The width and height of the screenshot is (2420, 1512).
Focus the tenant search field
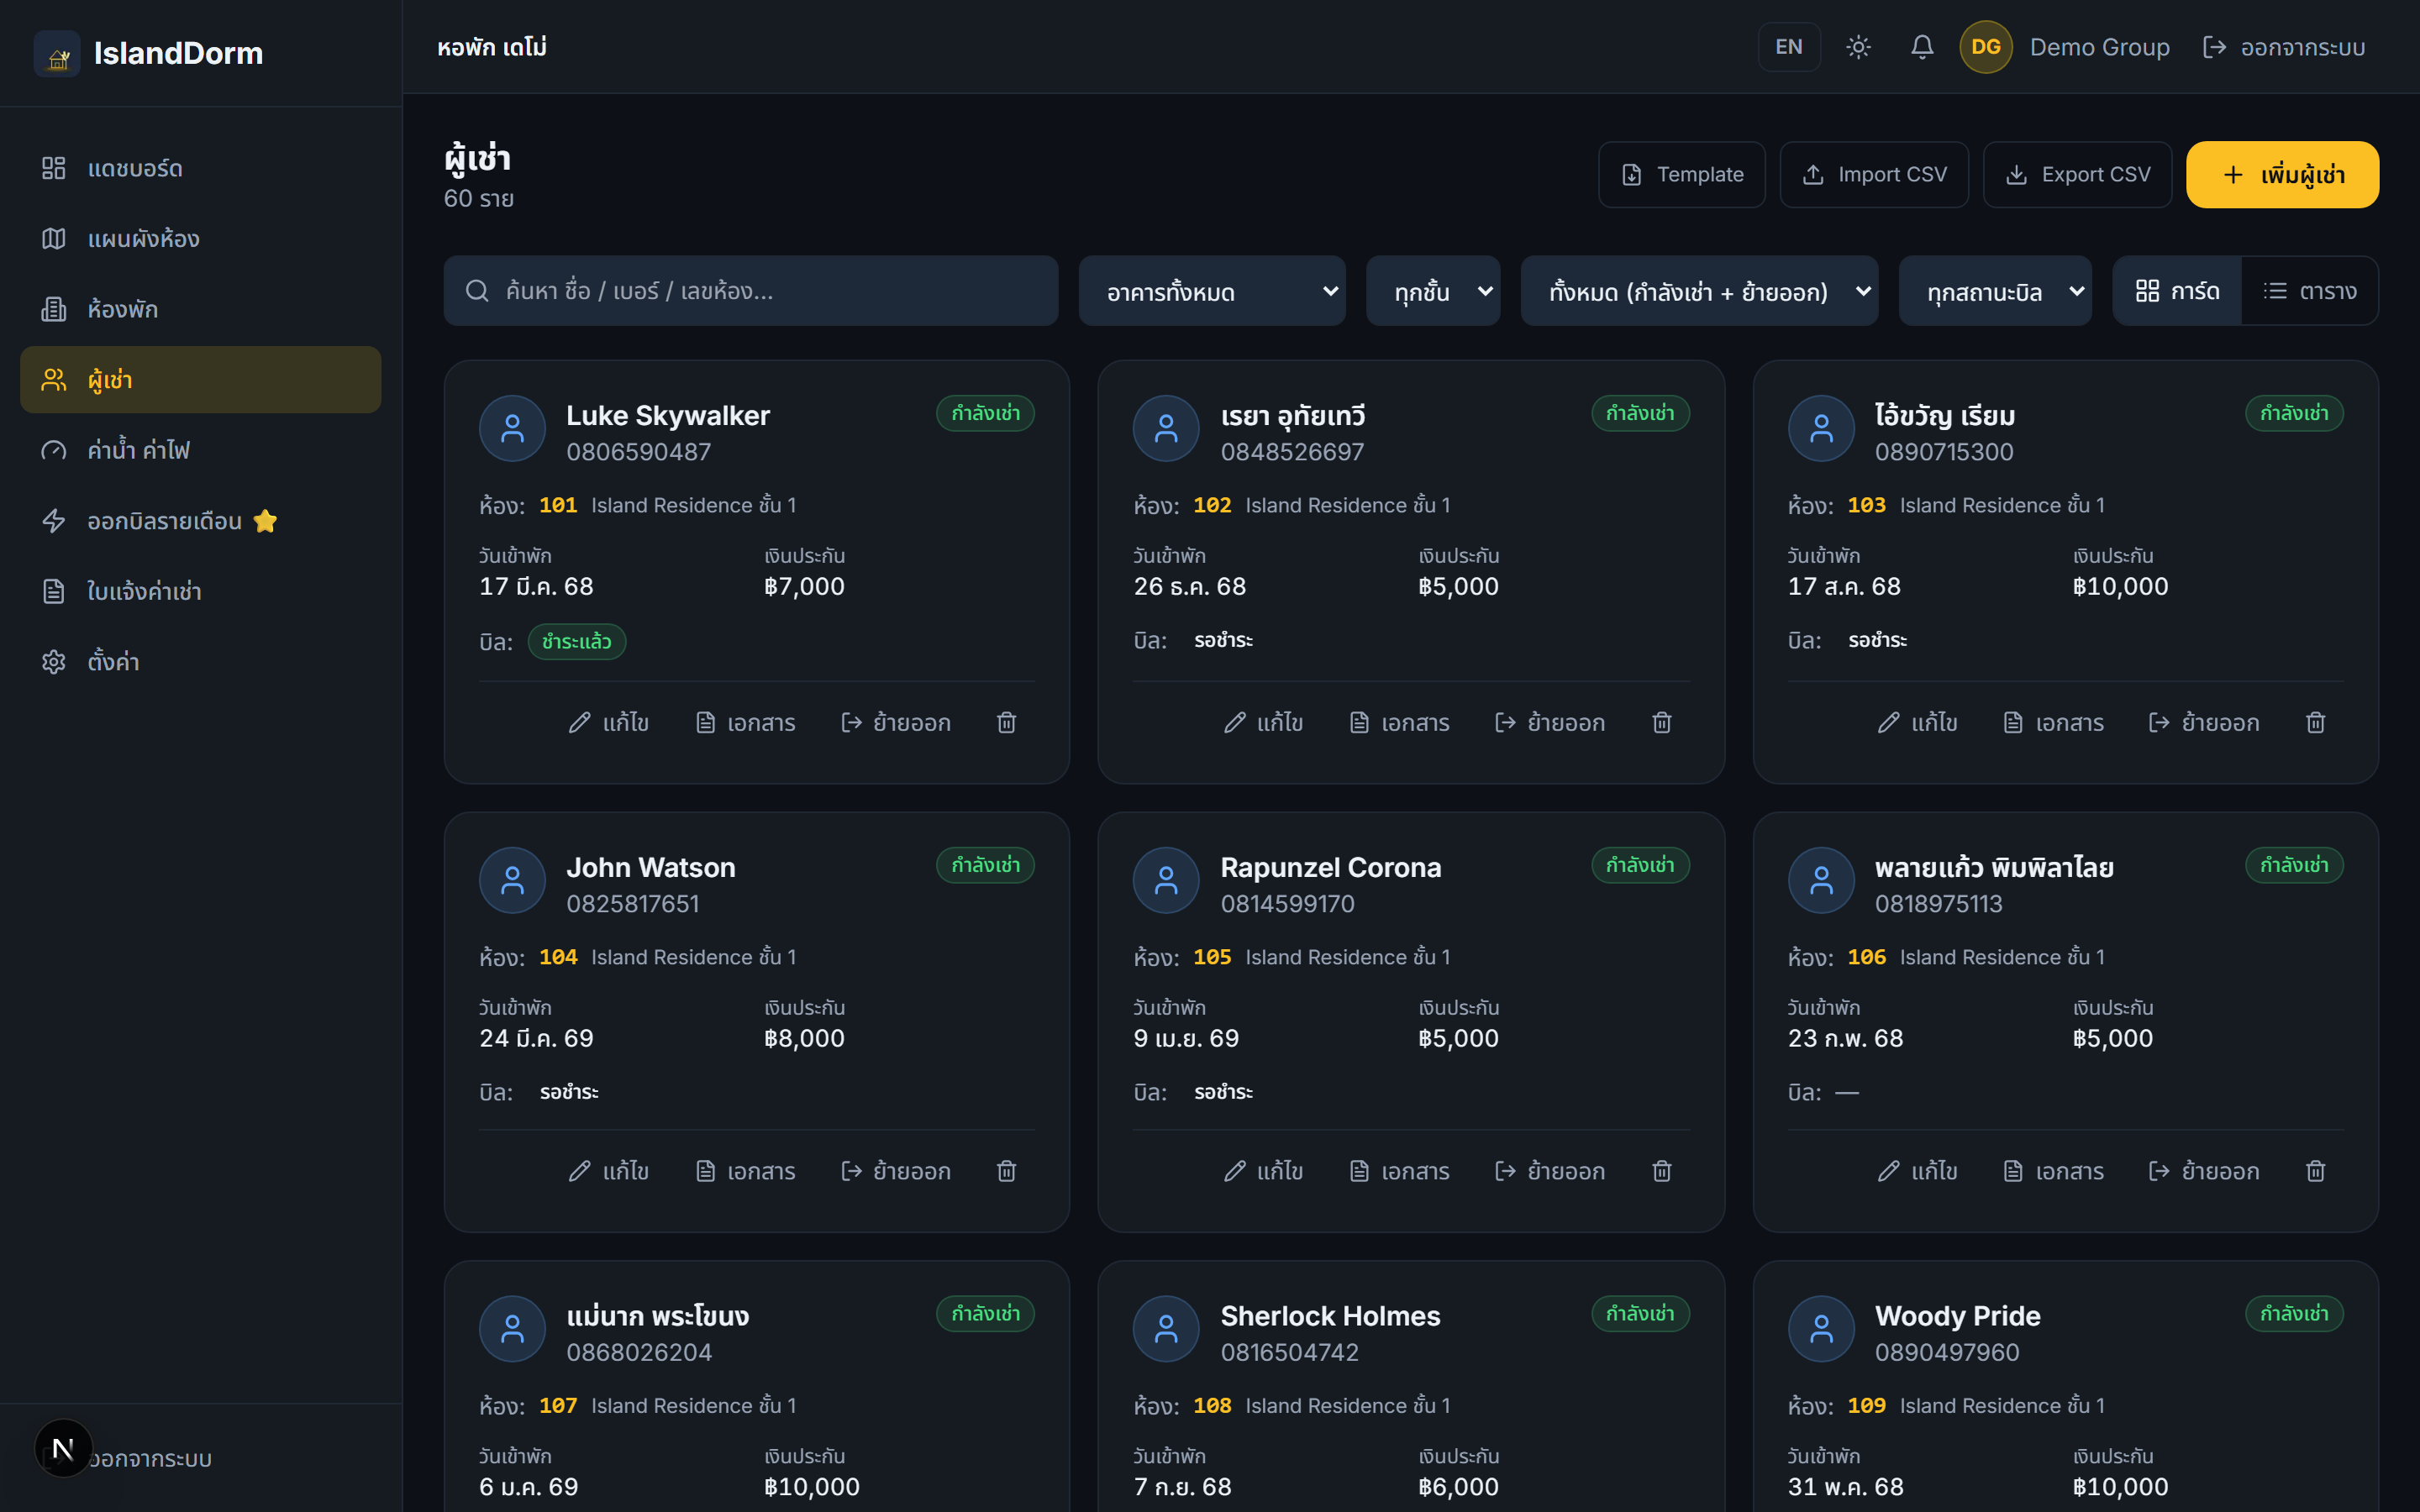point(751,291)
